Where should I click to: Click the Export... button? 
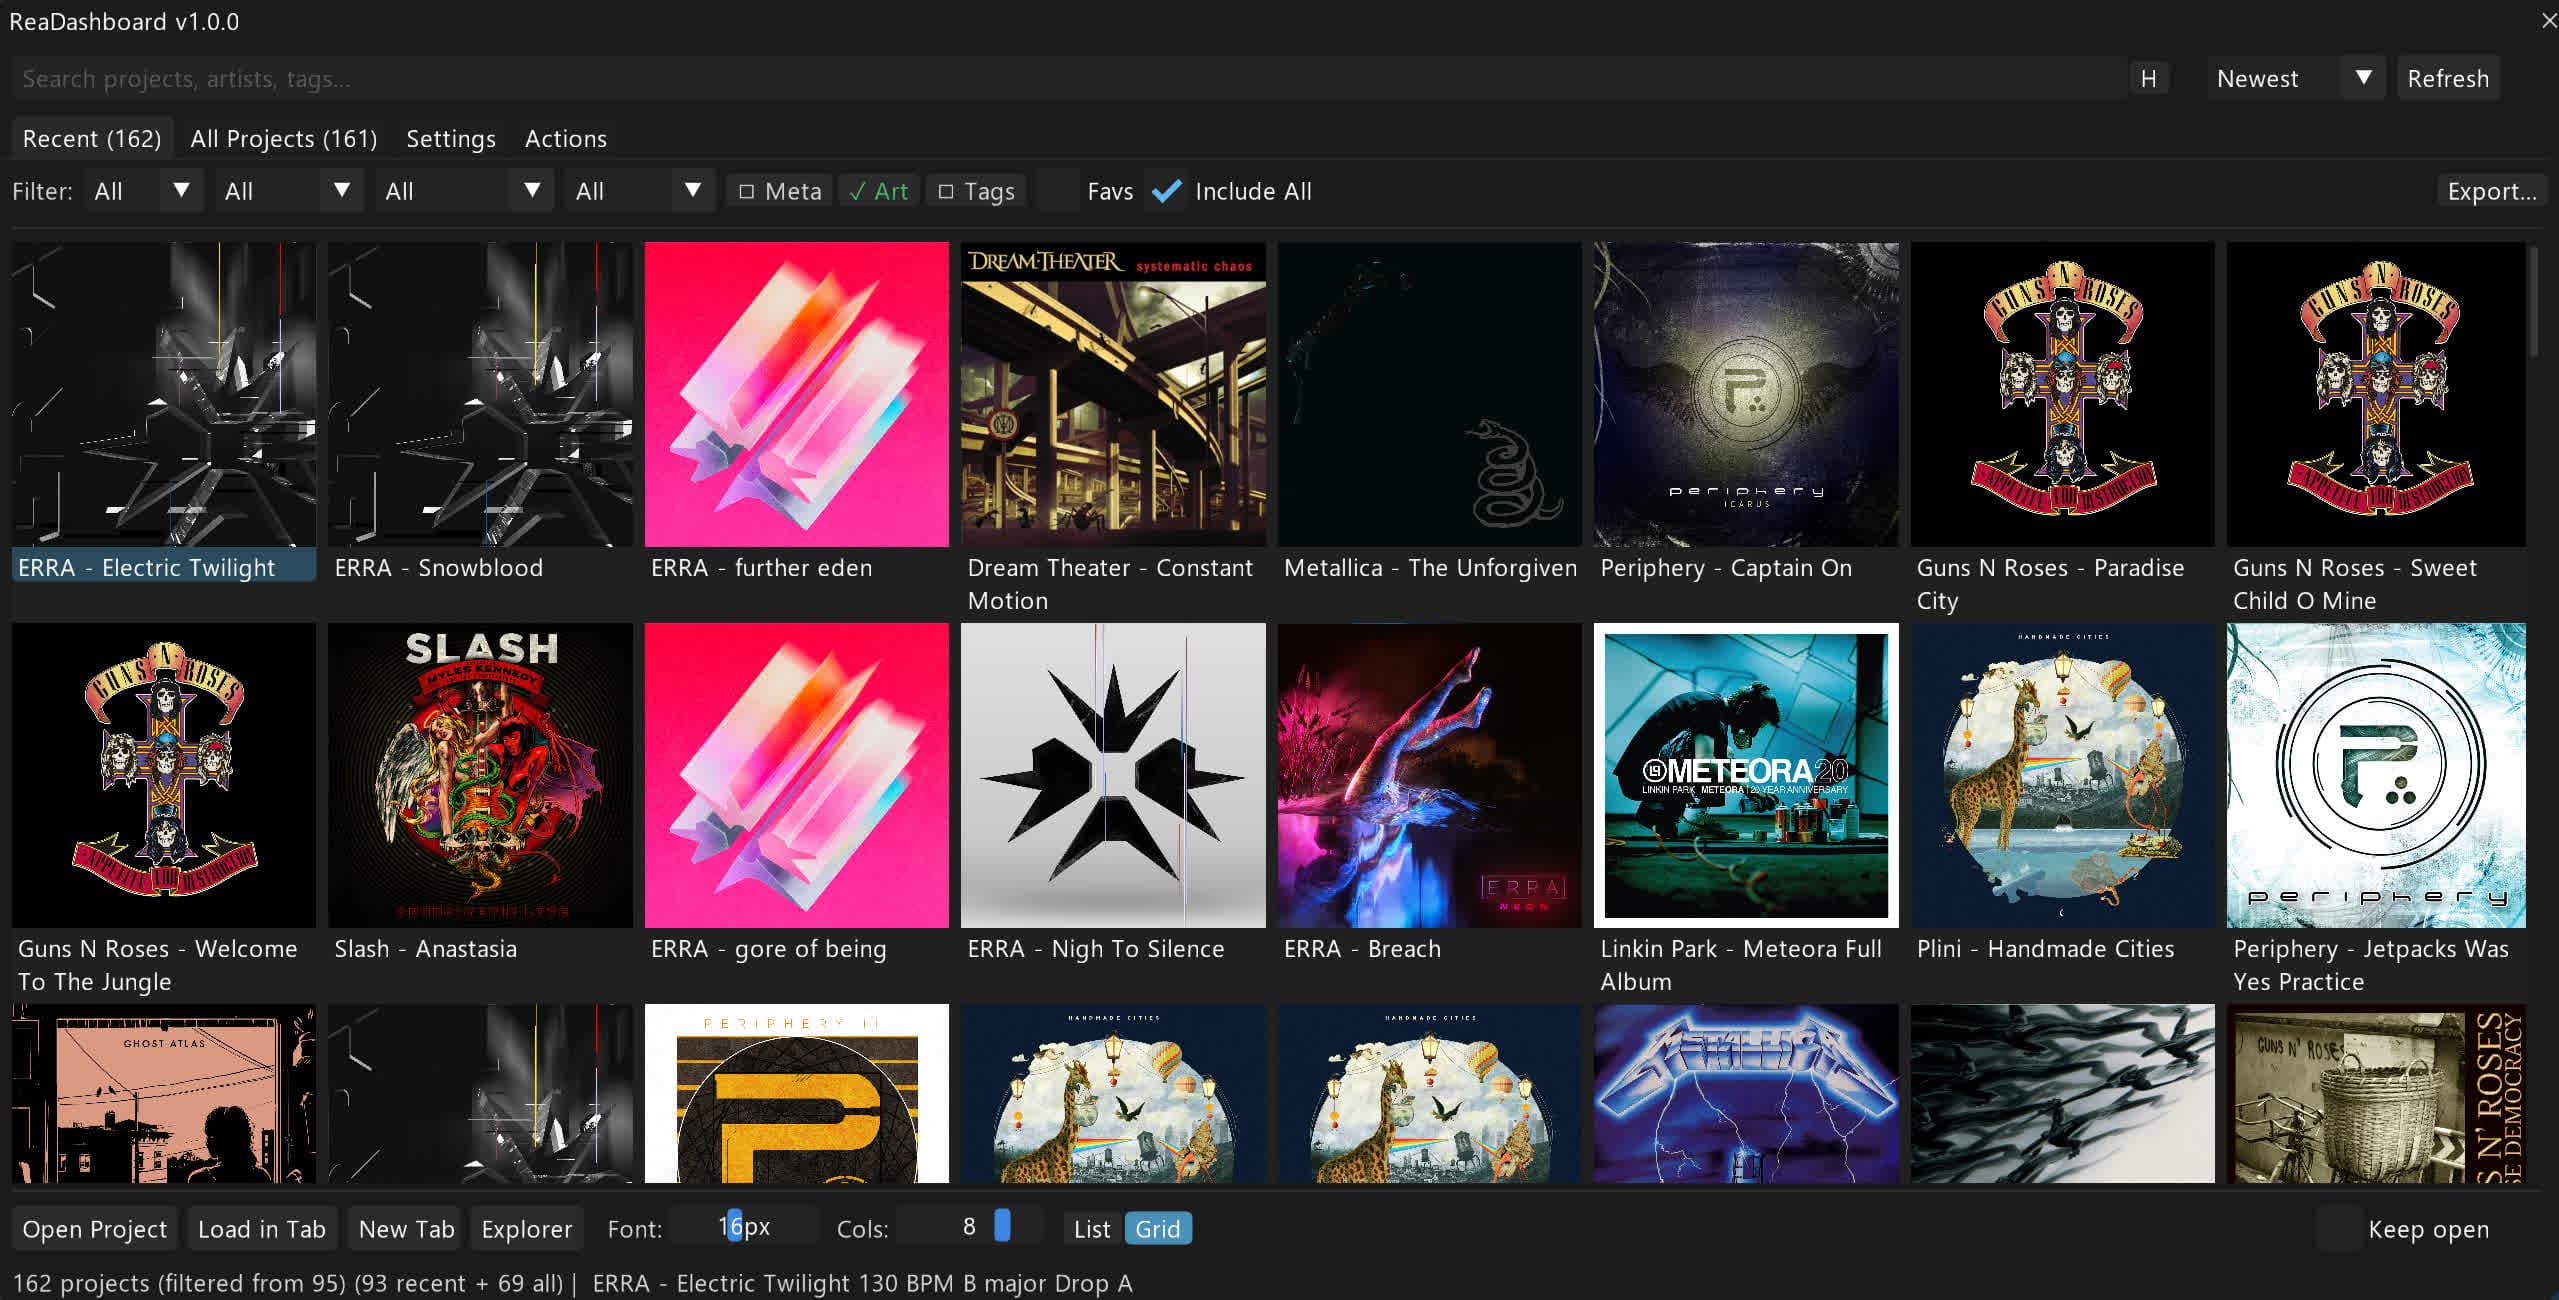[x=2491, y=191]
